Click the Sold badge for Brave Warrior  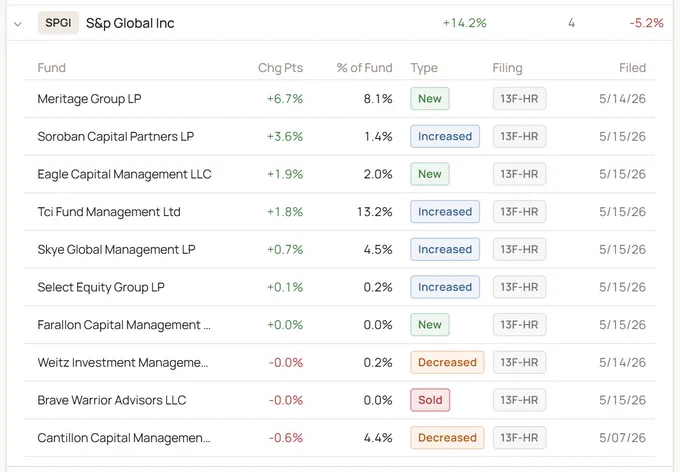[430, 400]
